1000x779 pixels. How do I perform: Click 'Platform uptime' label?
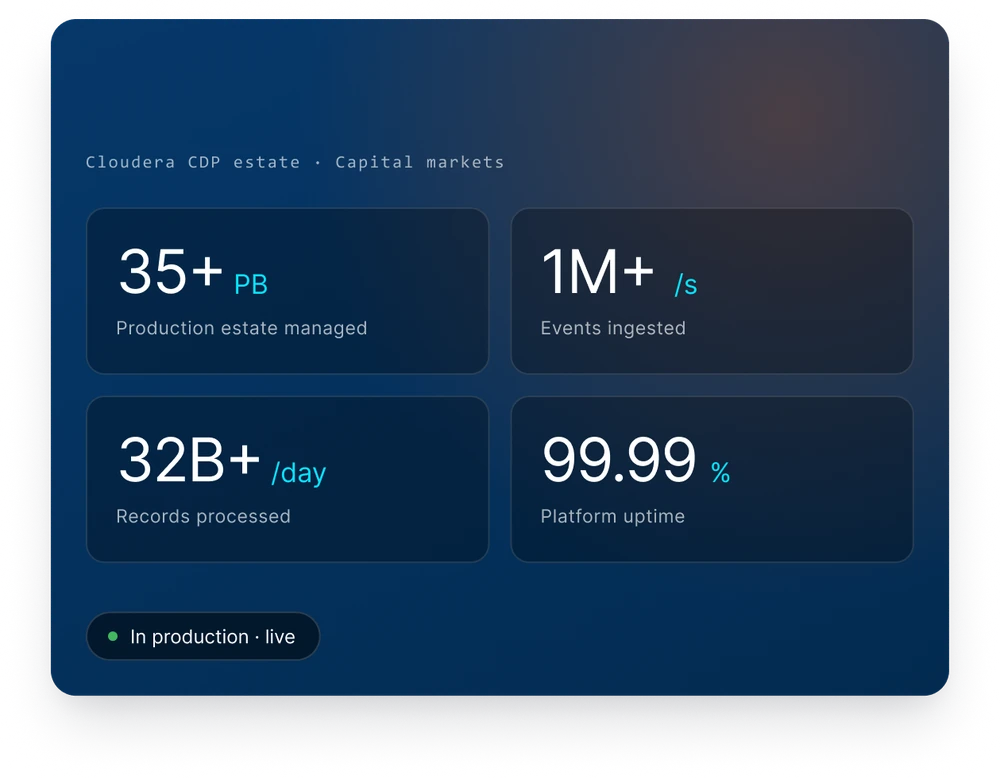coord(613,516)
